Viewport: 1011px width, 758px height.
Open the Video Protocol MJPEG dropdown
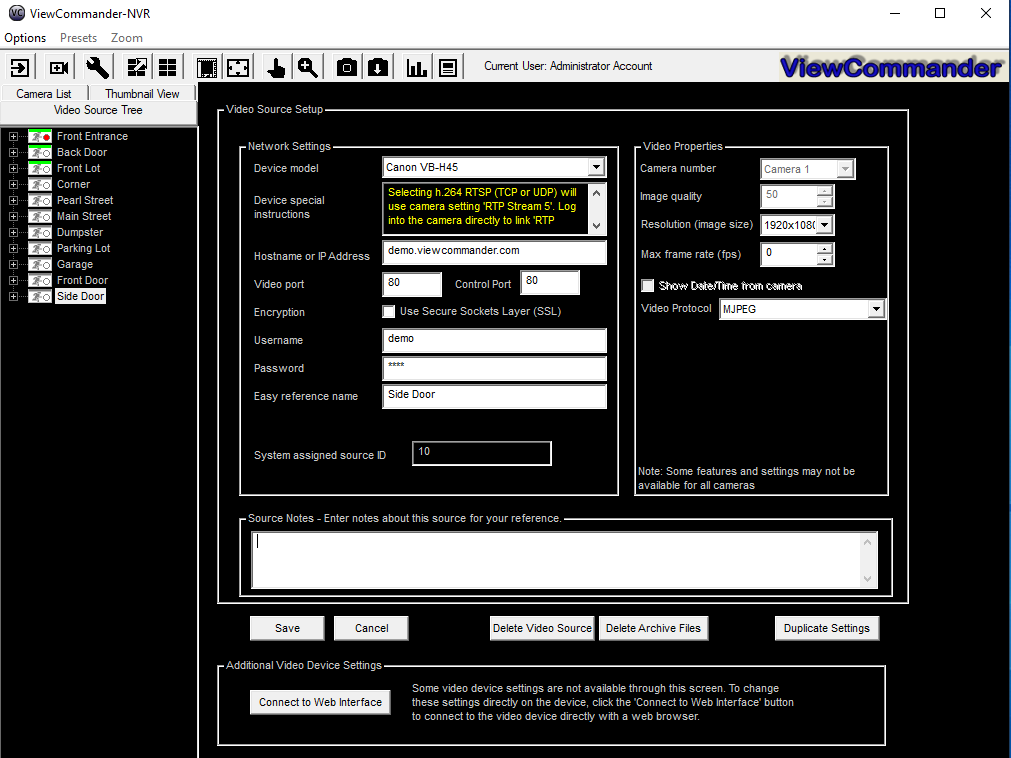(x=876, y=309)
